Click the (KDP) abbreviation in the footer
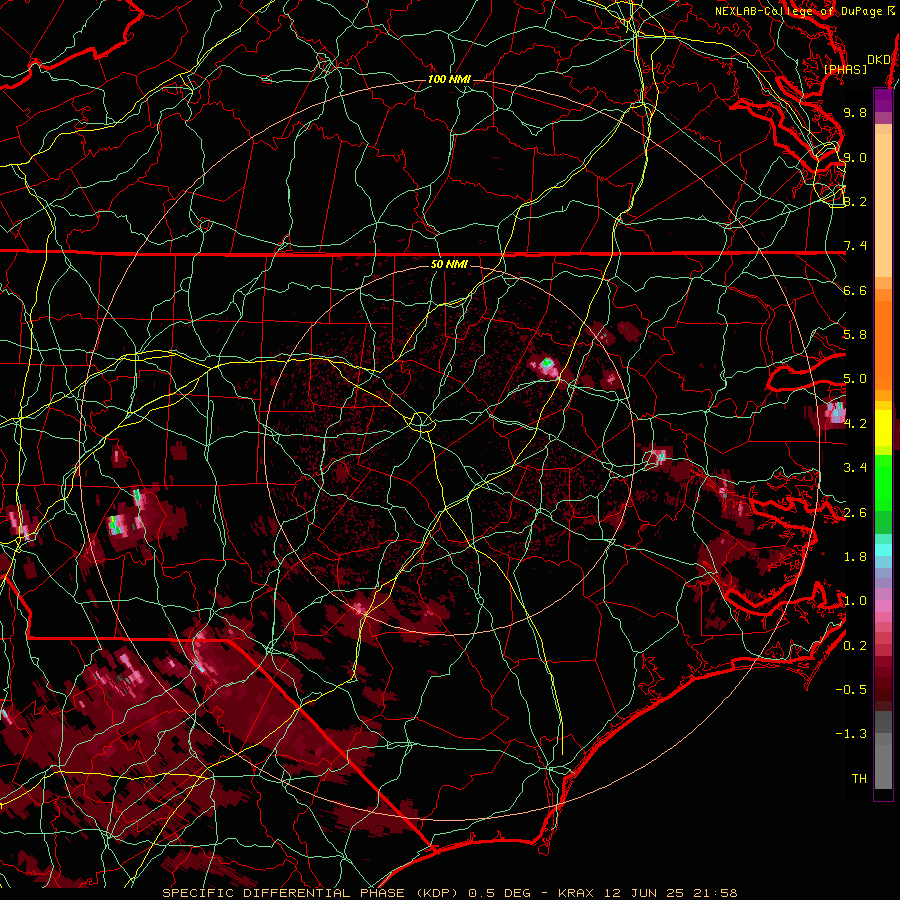 (x=436, y=893)
